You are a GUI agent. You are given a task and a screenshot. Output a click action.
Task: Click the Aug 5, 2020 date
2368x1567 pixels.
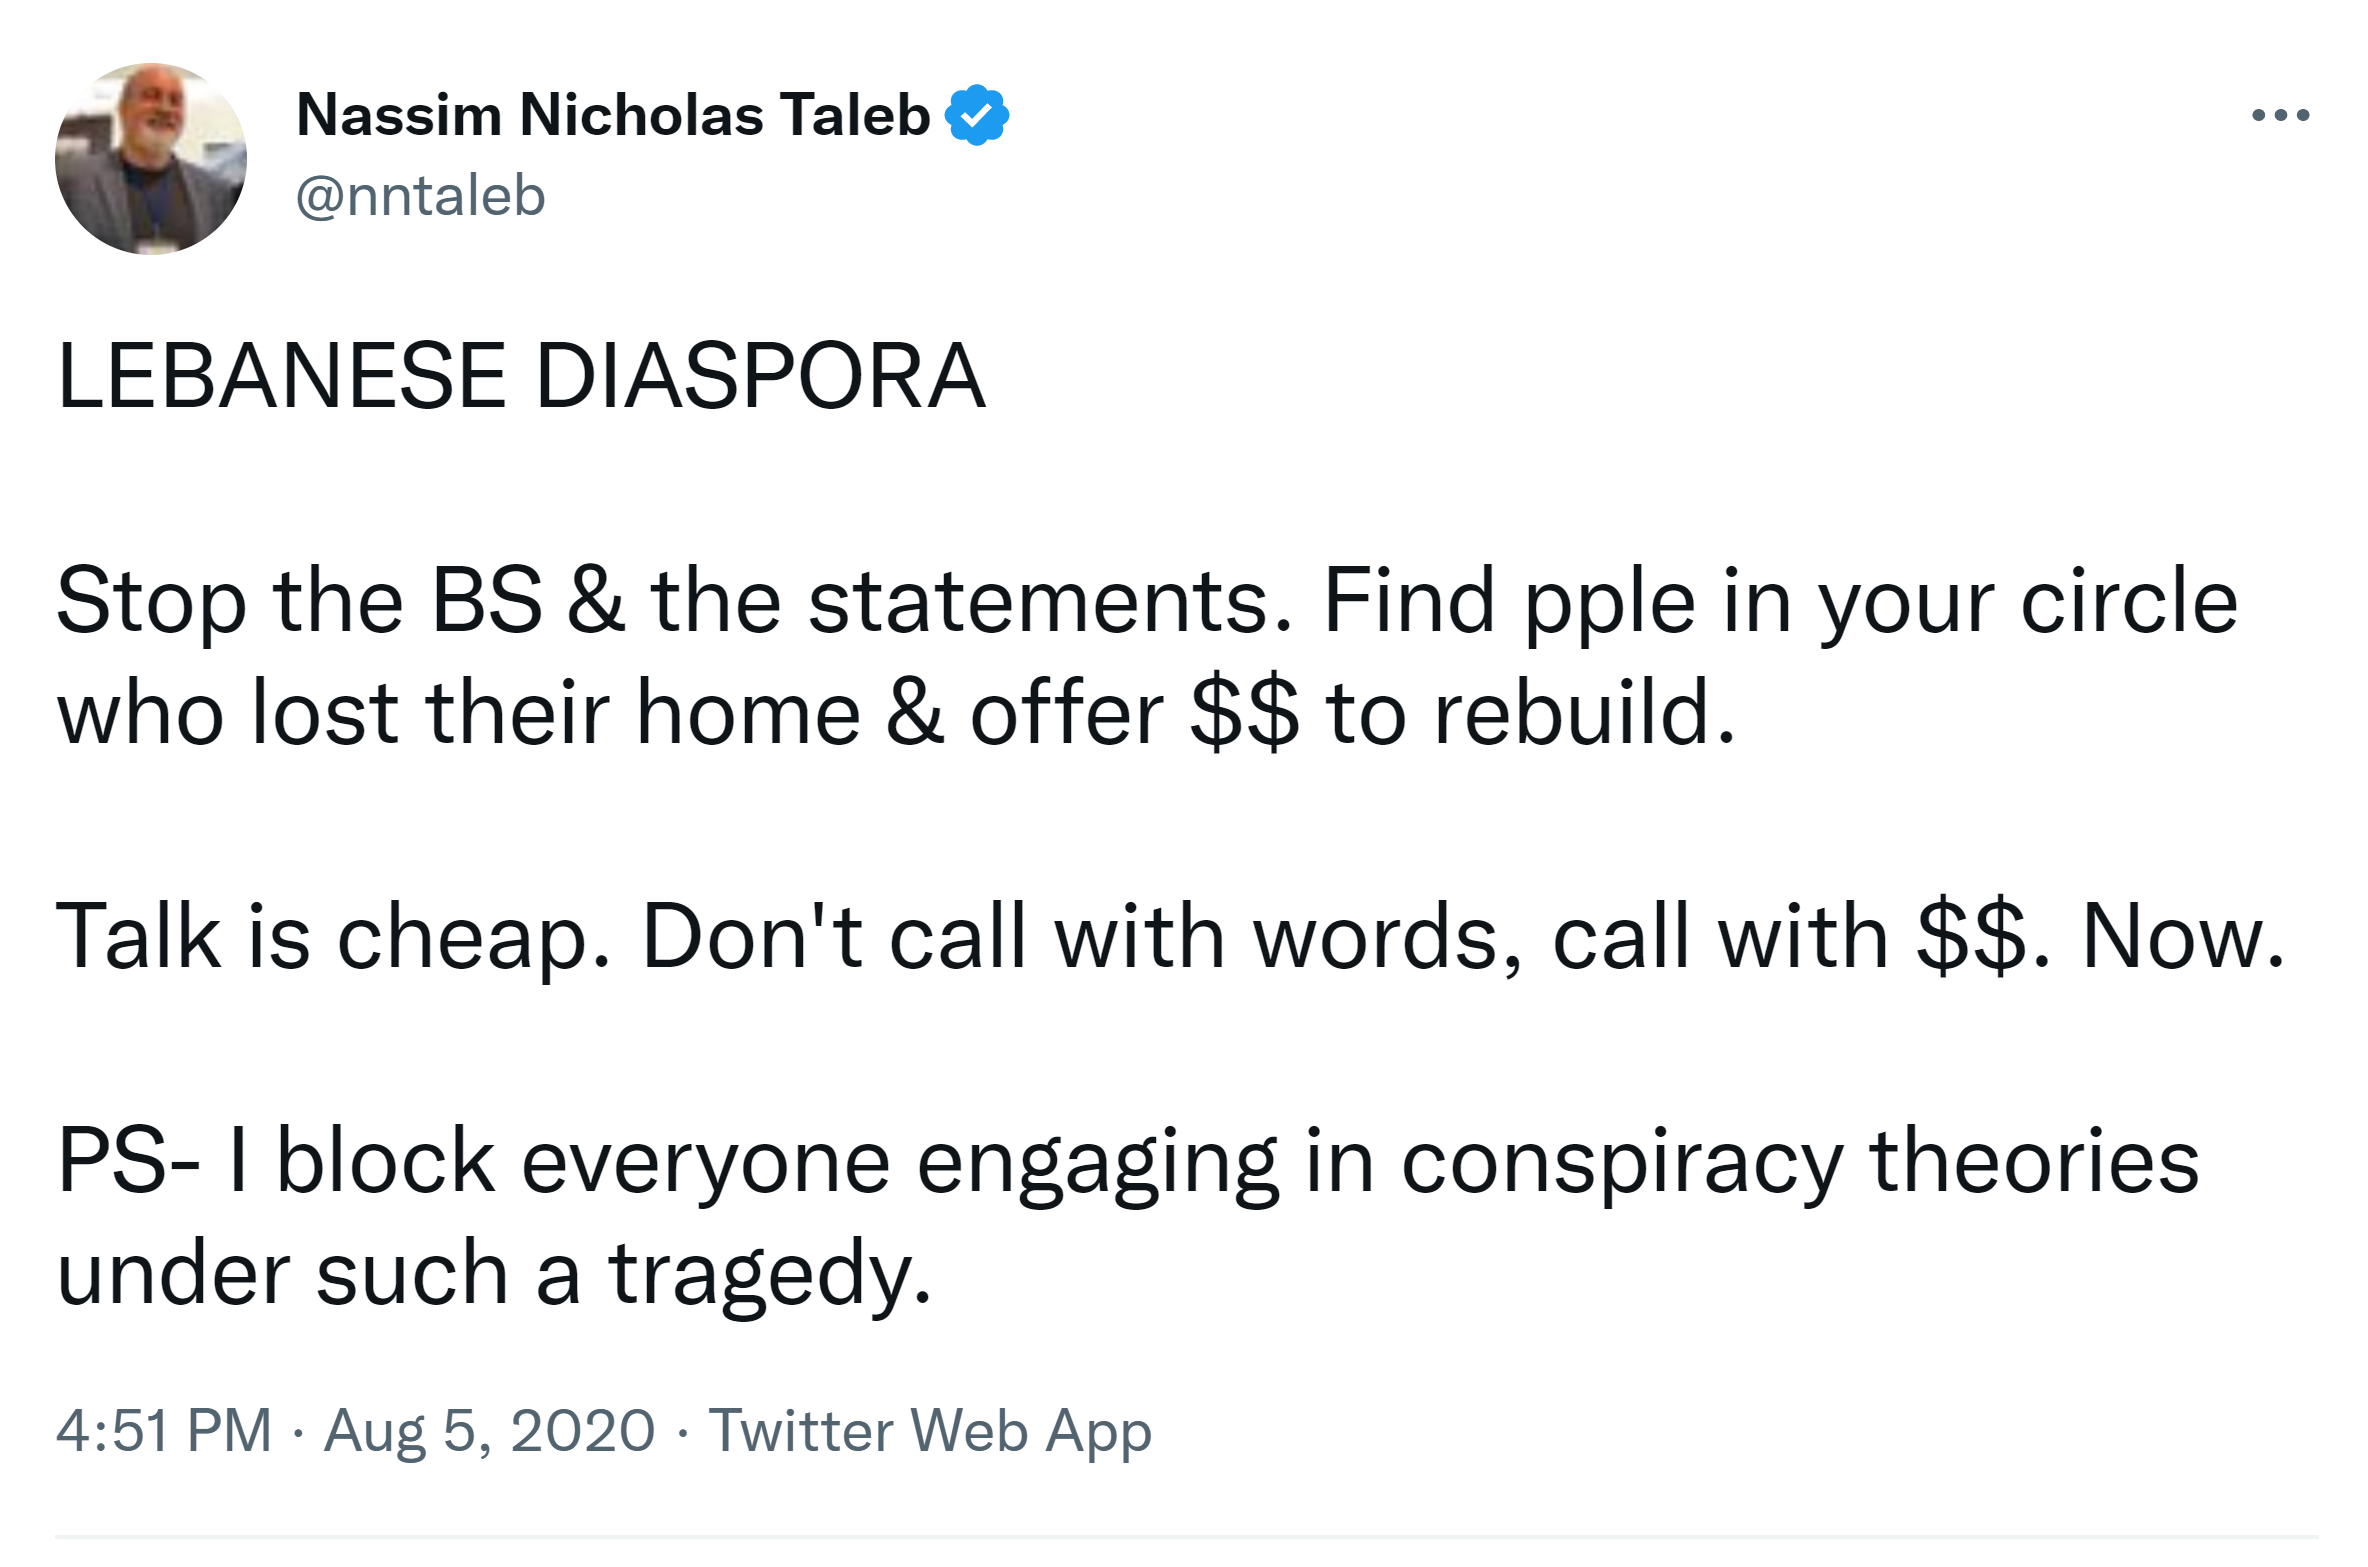pyautogui.click(x=489, y=1430)
